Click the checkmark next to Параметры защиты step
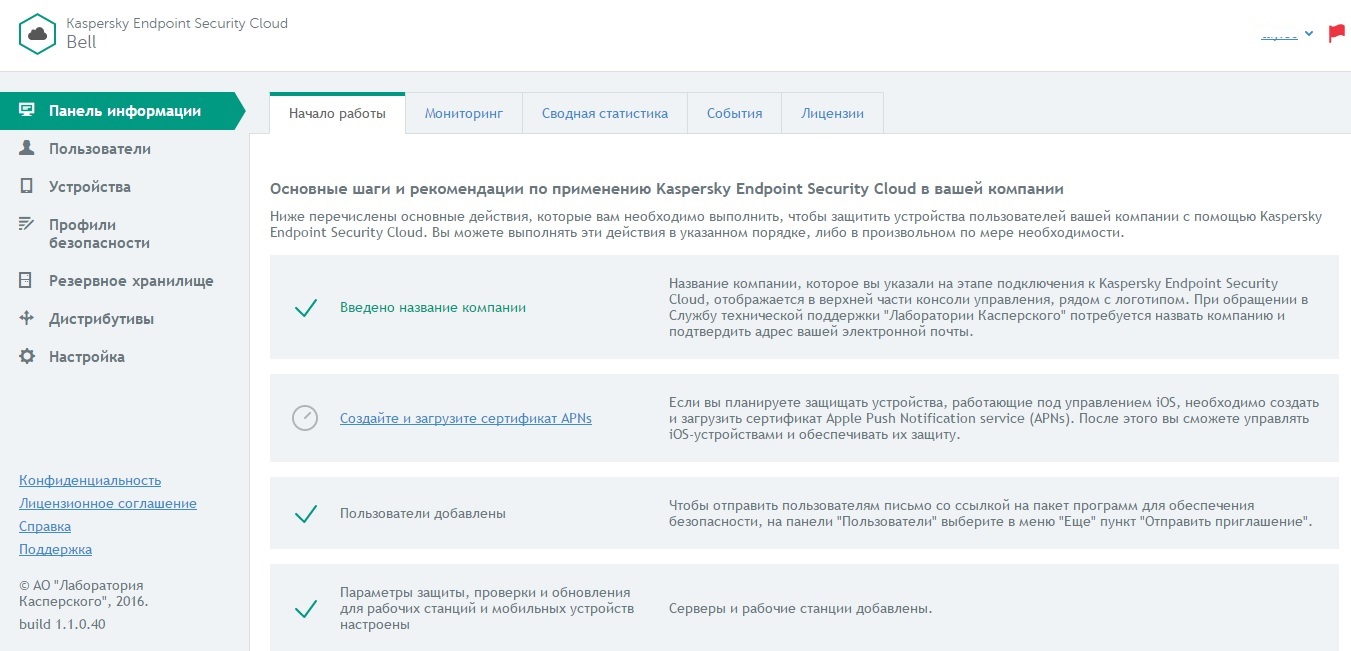Viewport: 1351px width, 651px height. click(x=306, y=609)
